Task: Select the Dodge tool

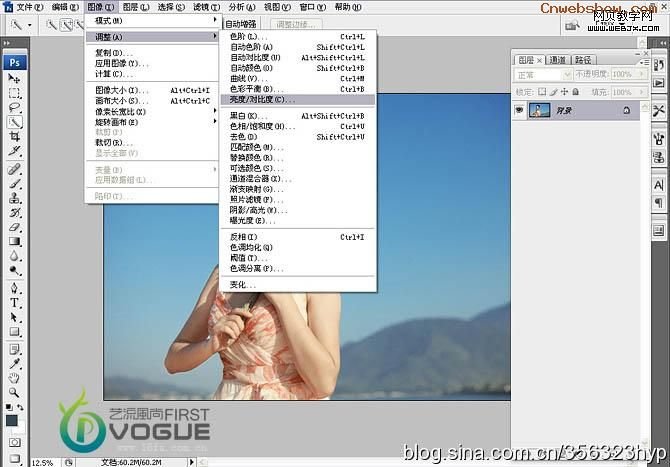Action: (x=14, y=270)
